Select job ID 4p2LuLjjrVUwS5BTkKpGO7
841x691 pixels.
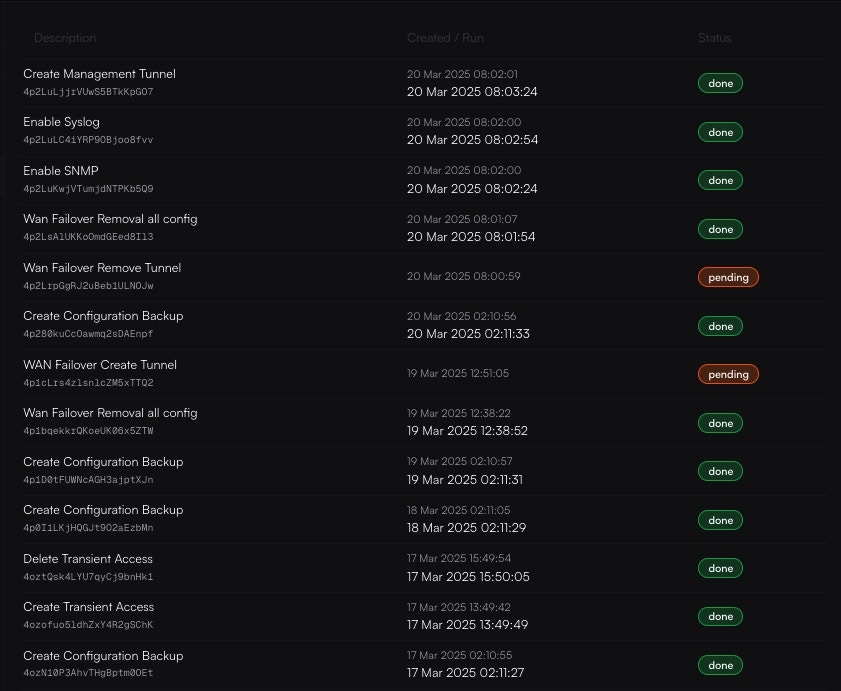click(88, 92)
